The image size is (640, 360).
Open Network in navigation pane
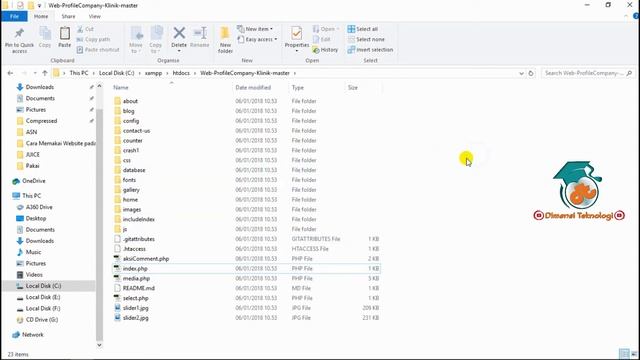coord(33,335)
